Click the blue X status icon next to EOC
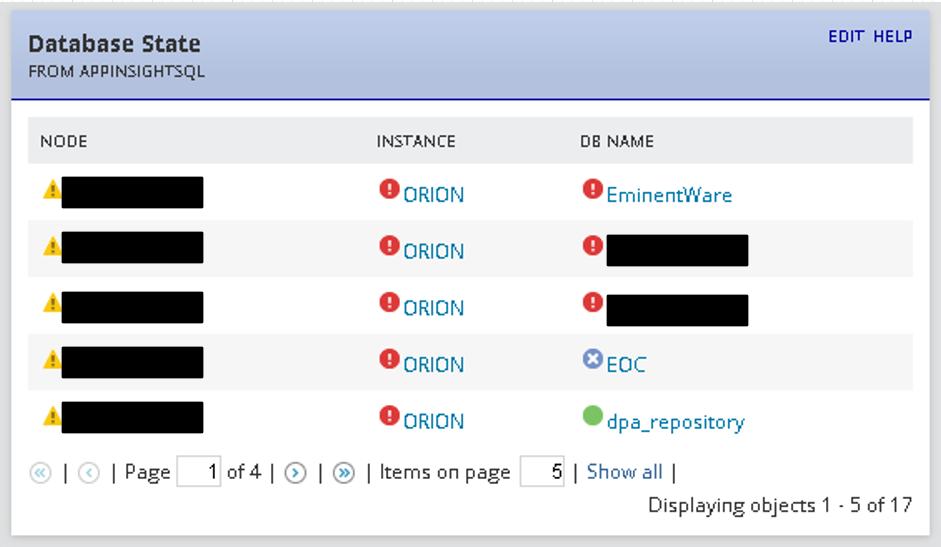Screen dimensions: 941x547 [593, 359]
